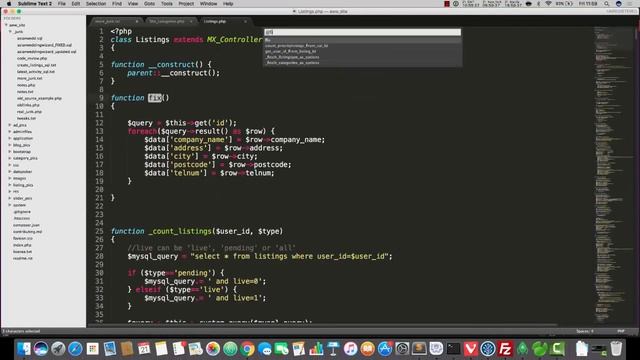This screenshot has width=640, height=360.
Task: Open FaceTime app in the dock
Action: point(282,349)
